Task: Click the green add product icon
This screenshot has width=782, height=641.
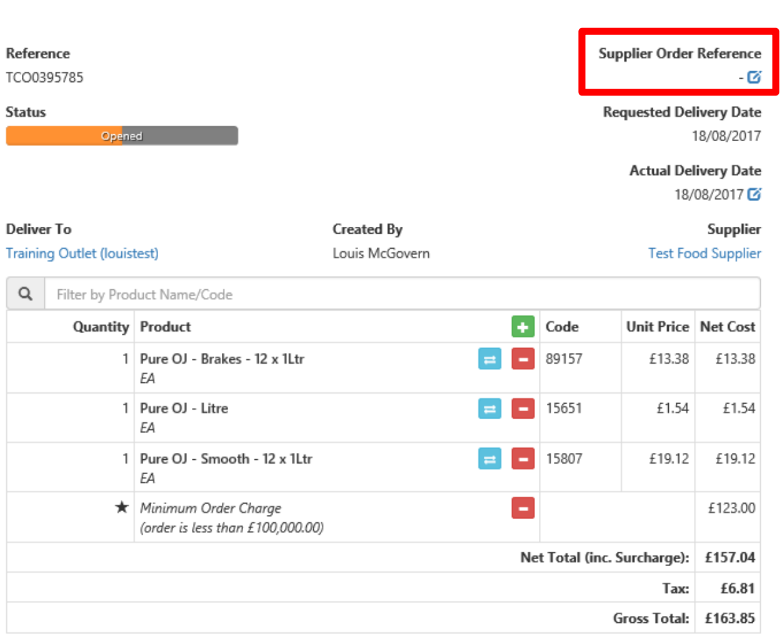Action: pyautogui.click(x=522, y=327)
